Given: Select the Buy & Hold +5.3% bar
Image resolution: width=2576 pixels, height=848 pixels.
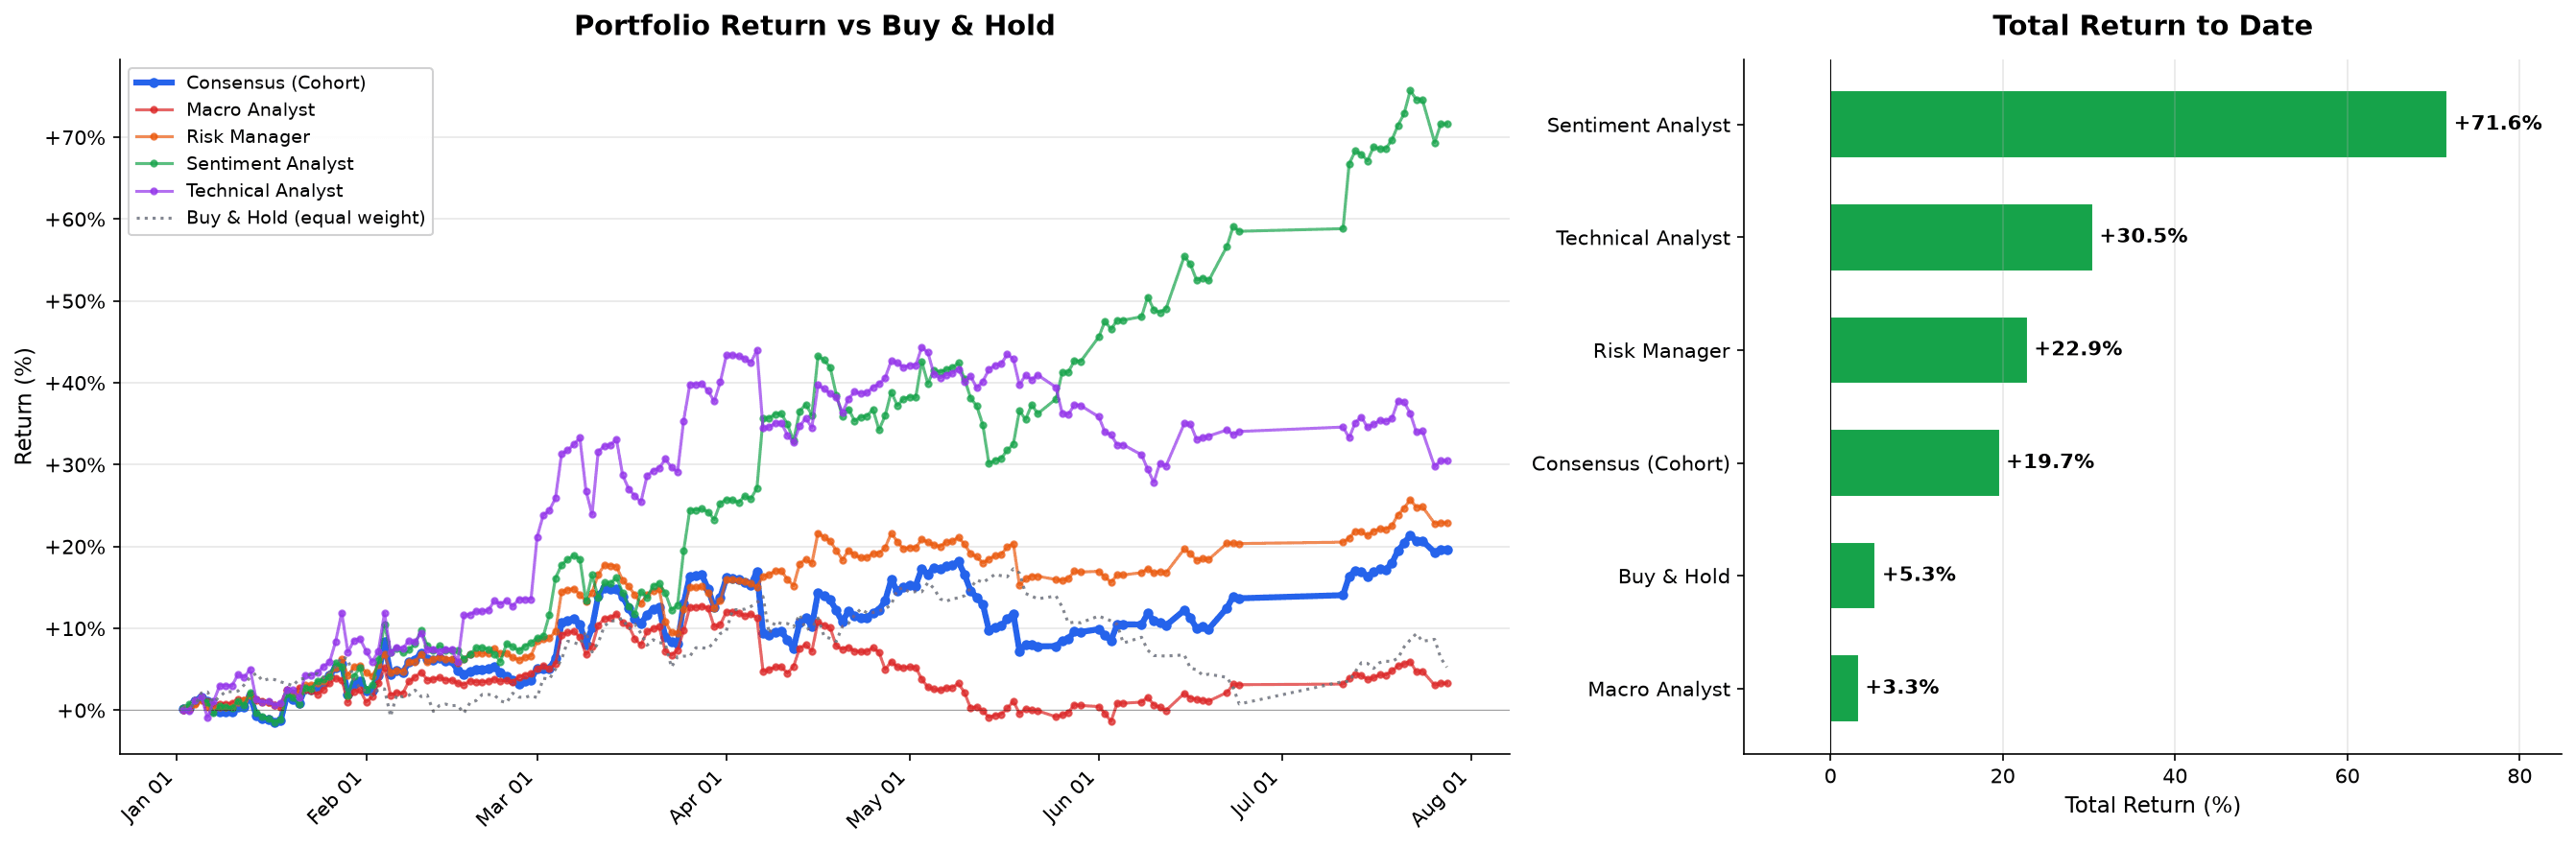Looking at the screenshot, I should (1853, 575).
